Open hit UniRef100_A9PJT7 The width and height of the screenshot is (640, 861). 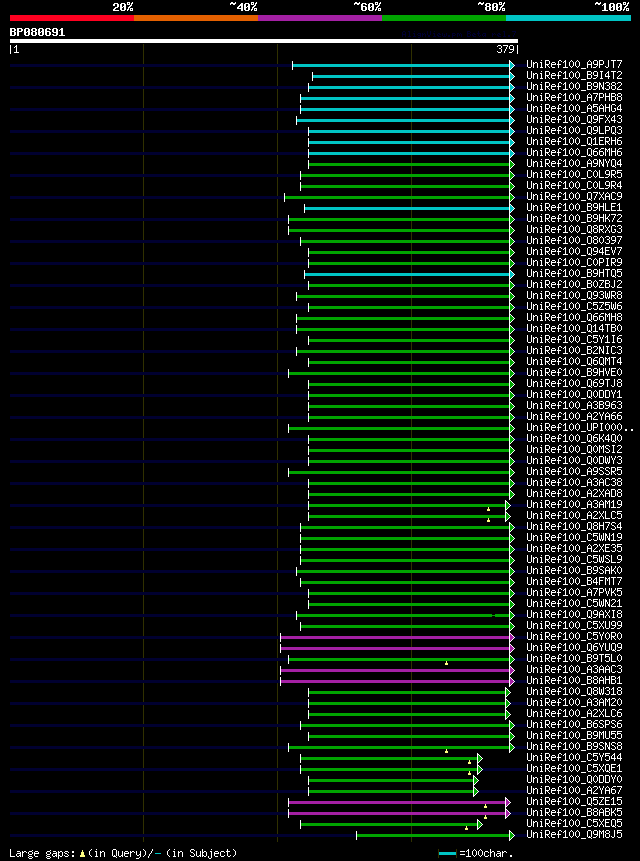(x=574, y=65)
